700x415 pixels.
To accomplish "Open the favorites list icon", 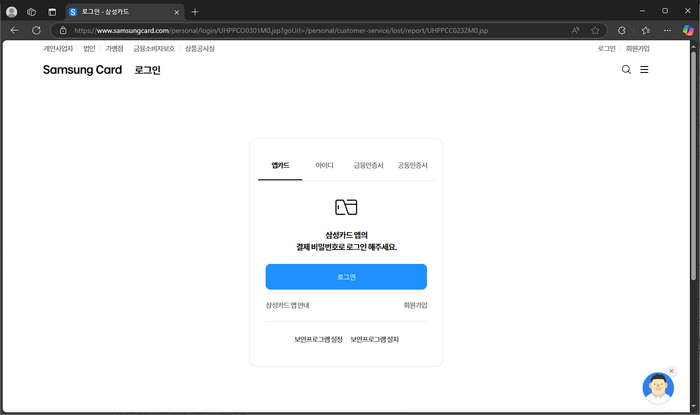I will coord(646,30).
